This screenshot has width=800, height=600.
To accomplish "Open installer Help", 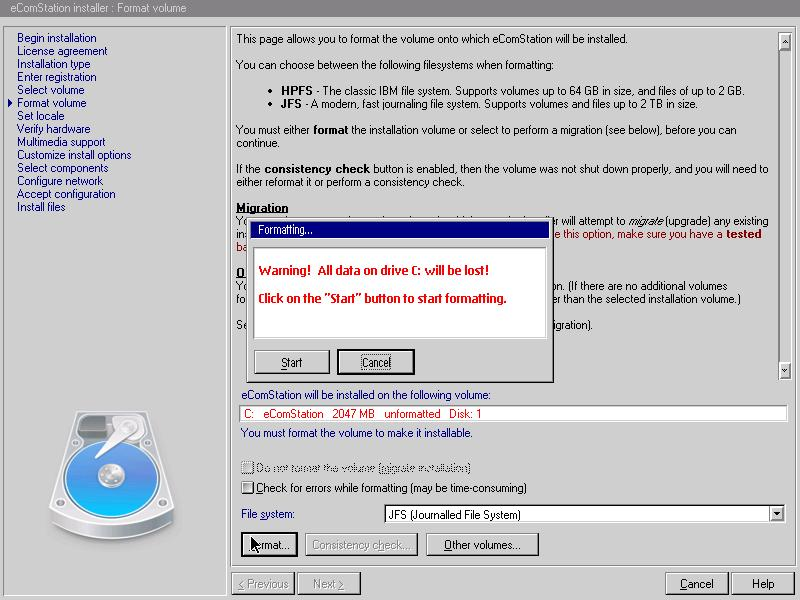I will [x=763, y=584].
